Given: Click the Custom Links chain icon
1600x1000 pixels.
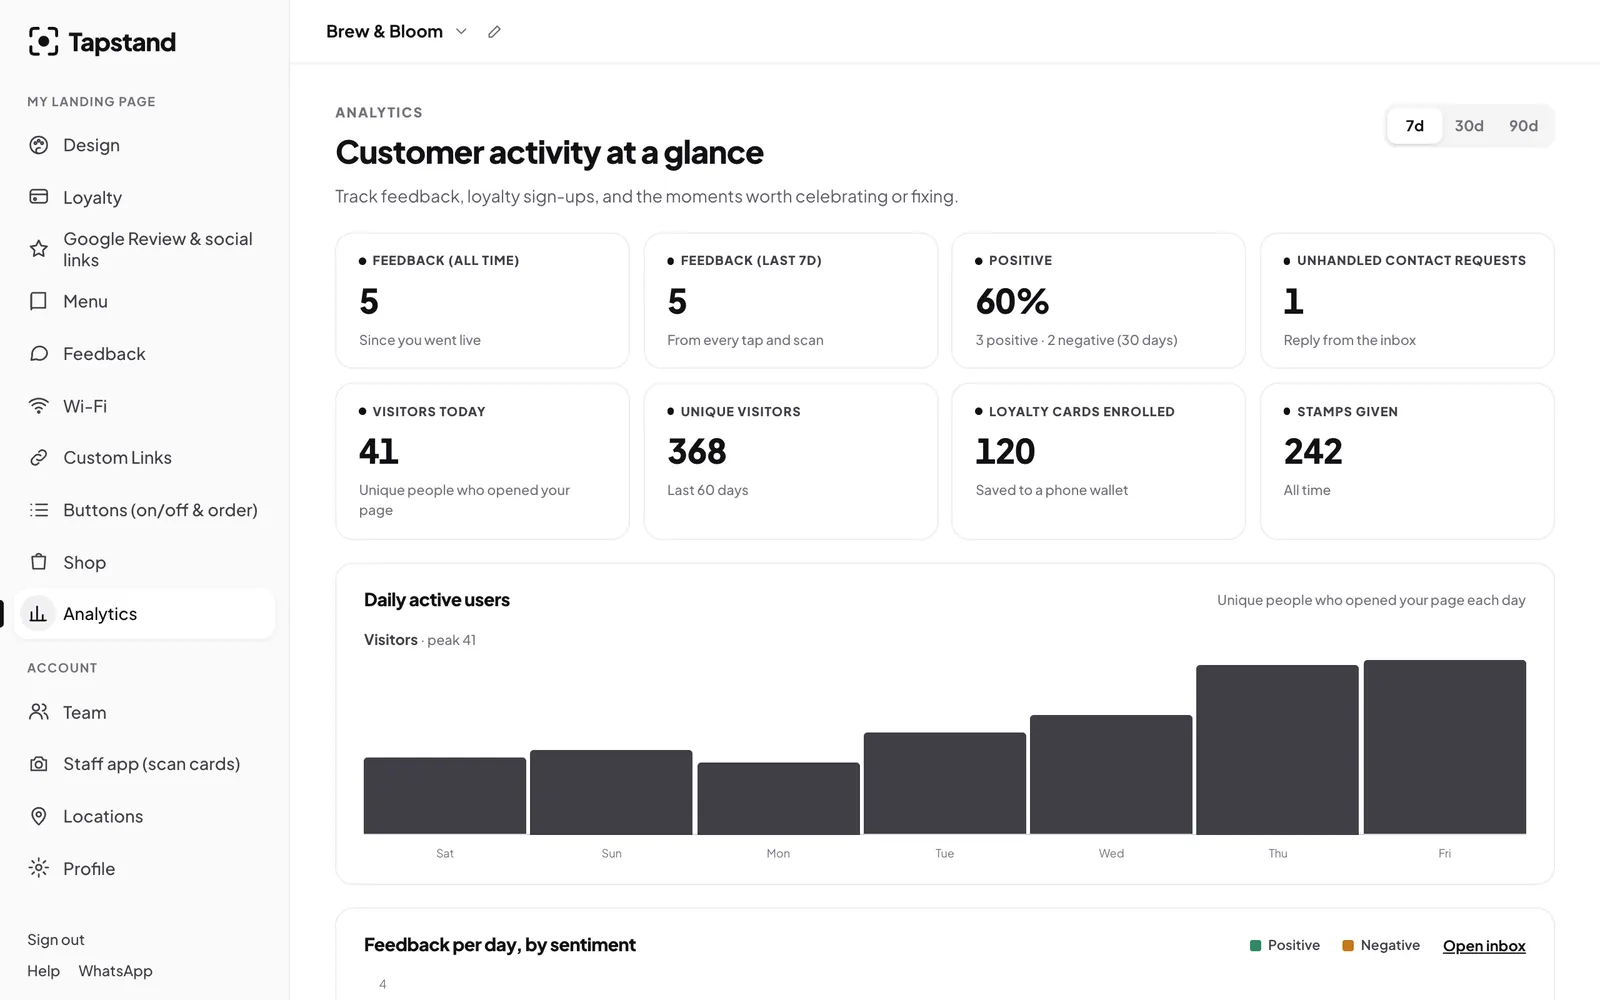Looking at the screenshot, I should point(39,458).
